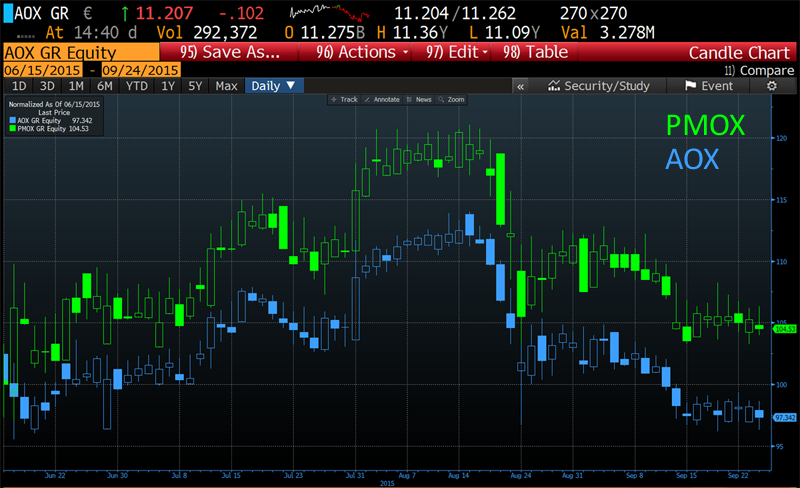Click the Compare option
This screenshot has width=800, height=488.
click(759, 70)
